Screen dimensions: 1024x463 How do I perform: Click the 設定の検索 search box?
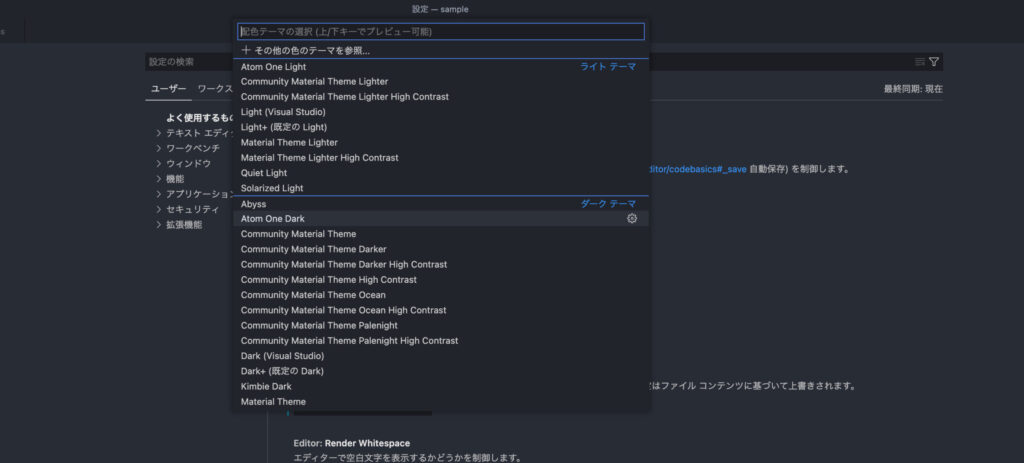click(x=190, y=62)
